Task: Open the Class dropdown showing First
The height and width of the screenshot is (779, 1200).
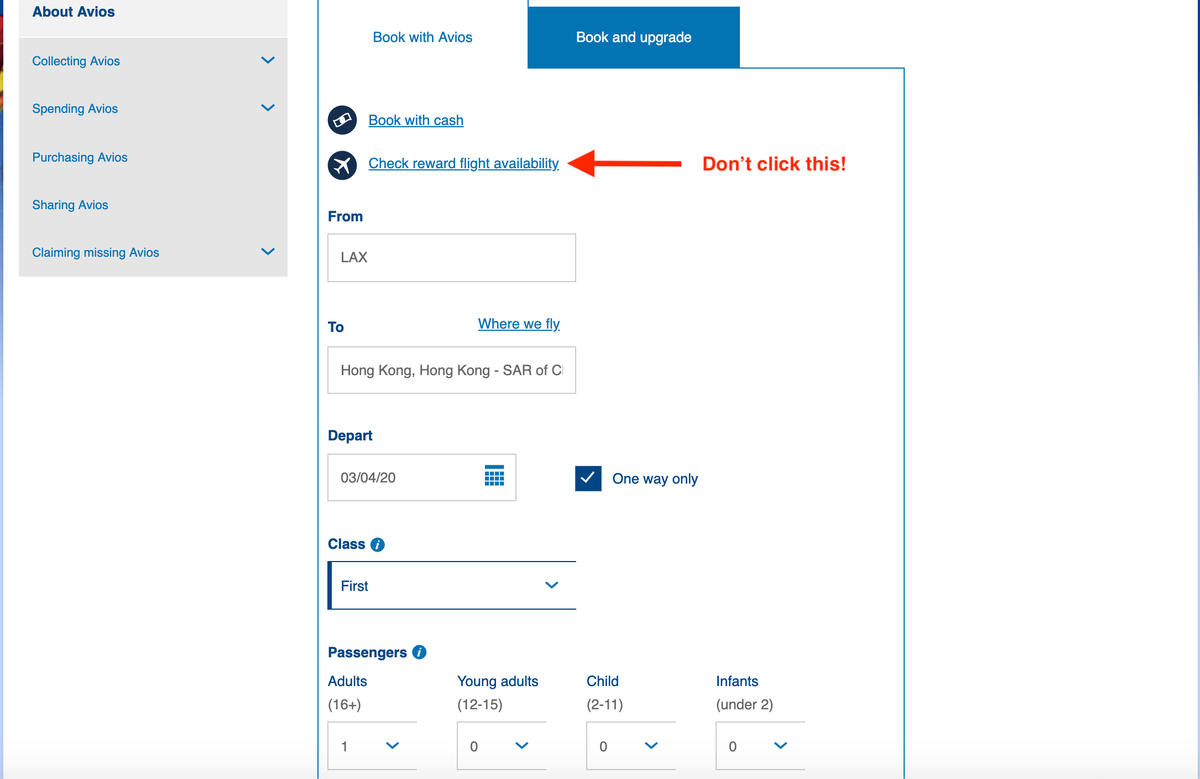Action: pos(452,585)
